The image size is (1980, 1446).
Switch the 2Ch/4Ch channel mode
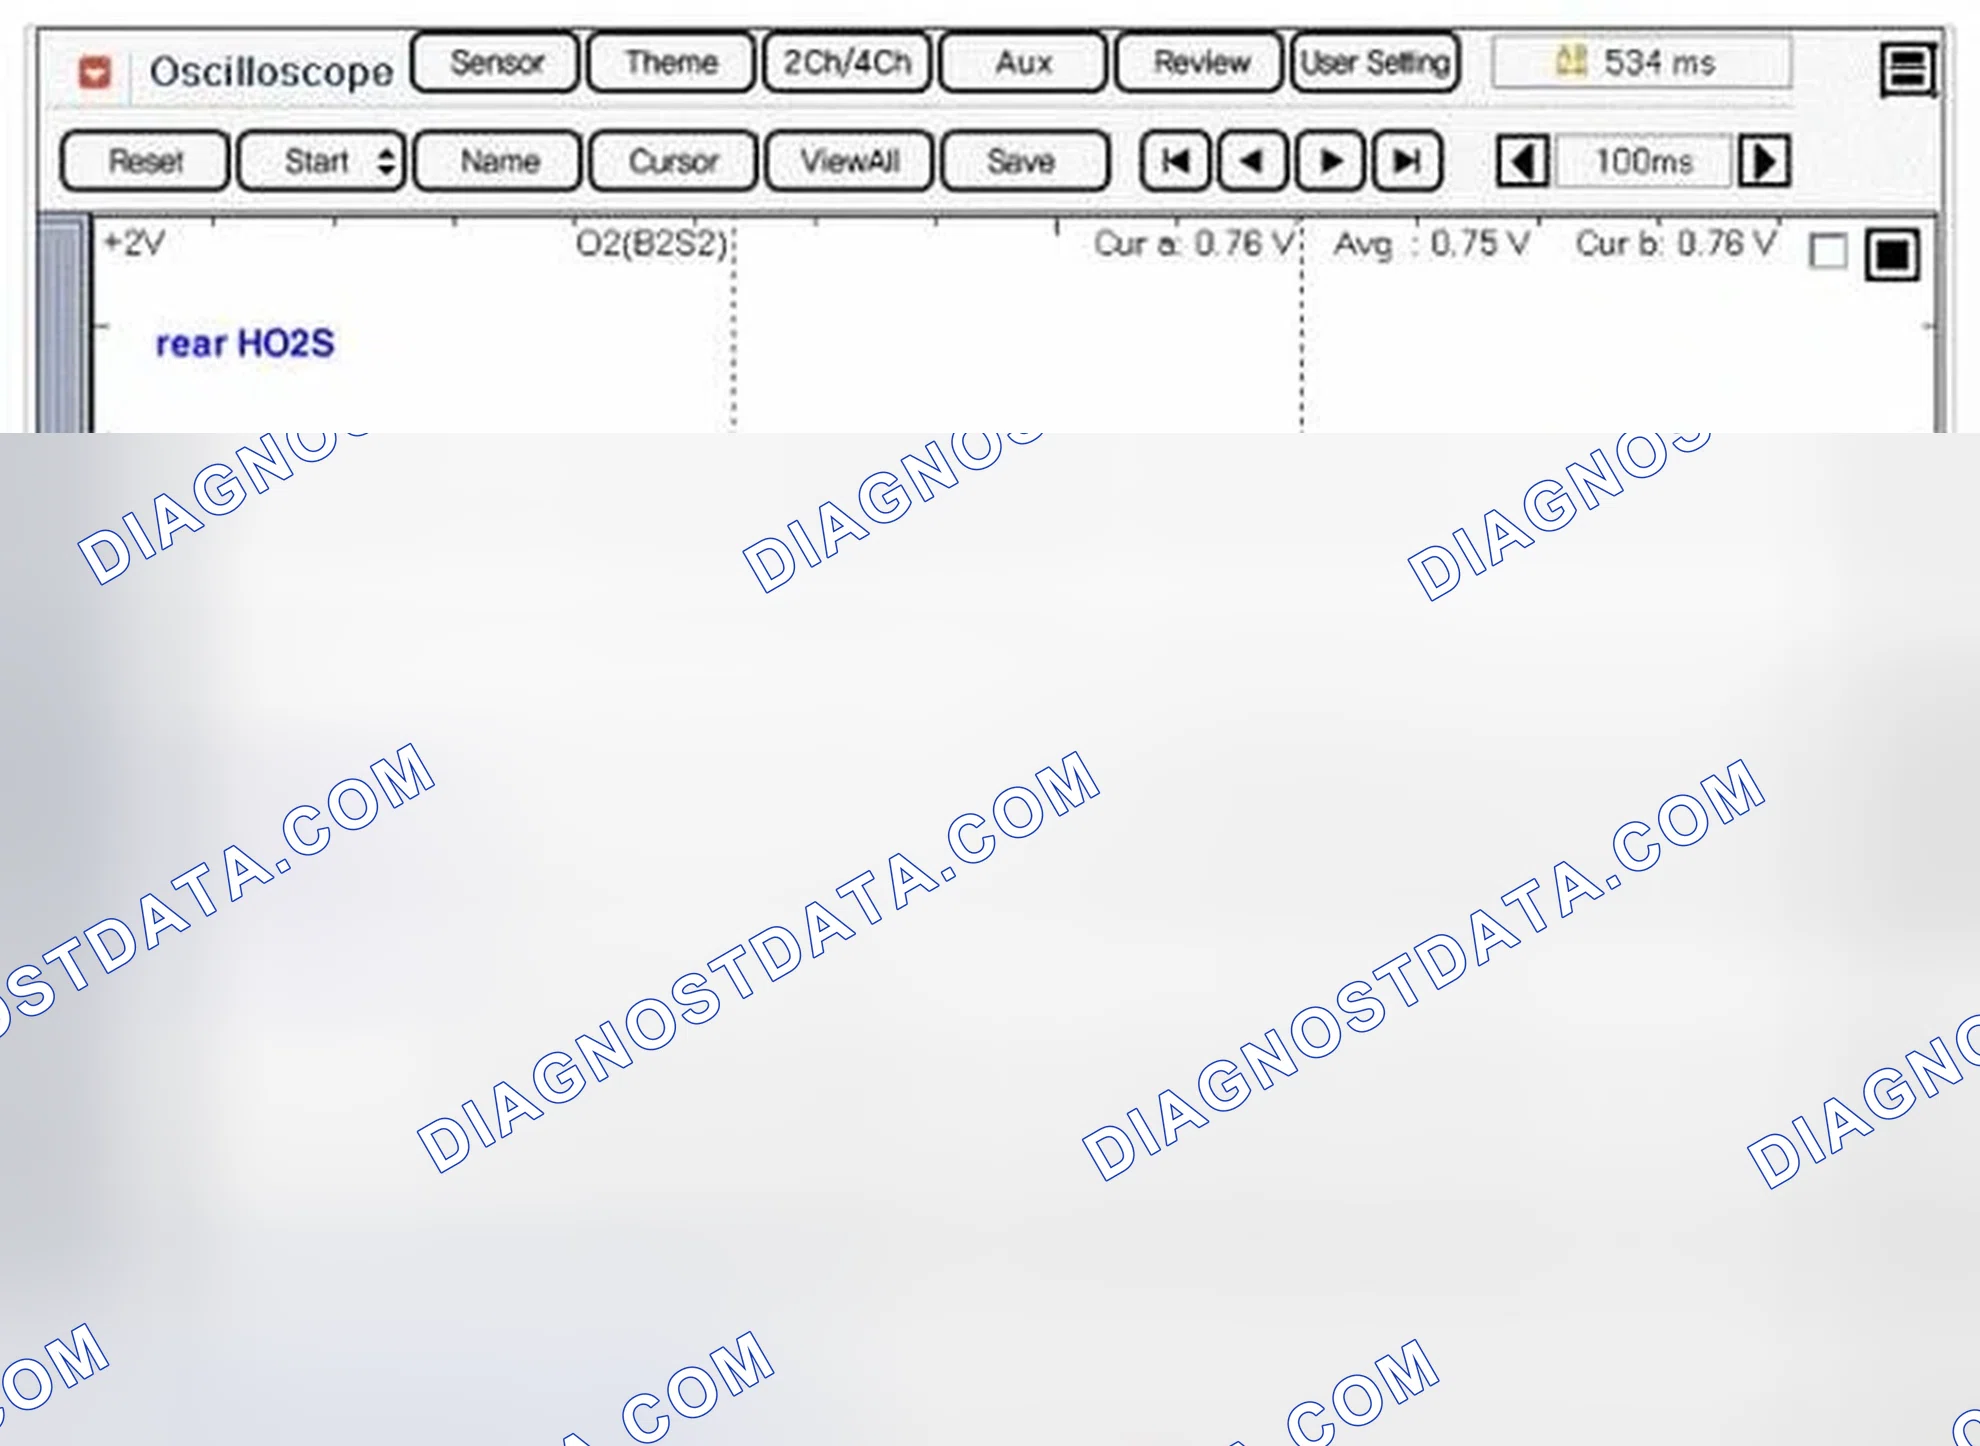click(847, 63)
